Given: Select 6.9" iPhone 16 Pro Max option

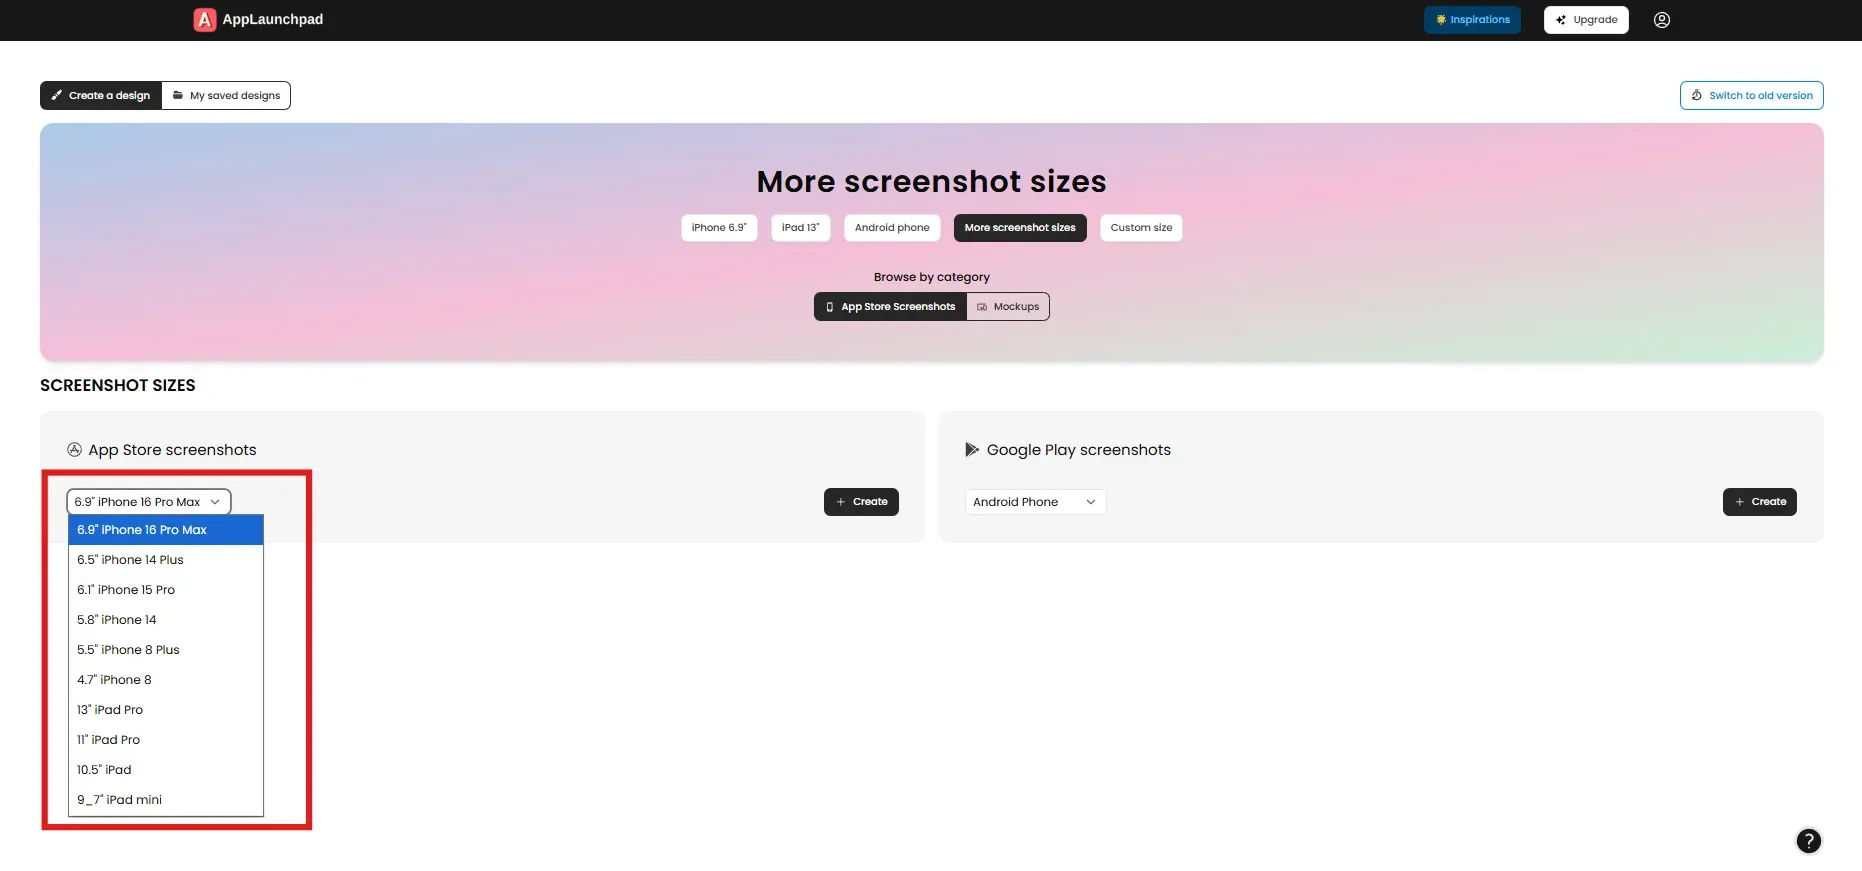Looking at the screenshot, I should pyautogui.click(x=166, y=530).
